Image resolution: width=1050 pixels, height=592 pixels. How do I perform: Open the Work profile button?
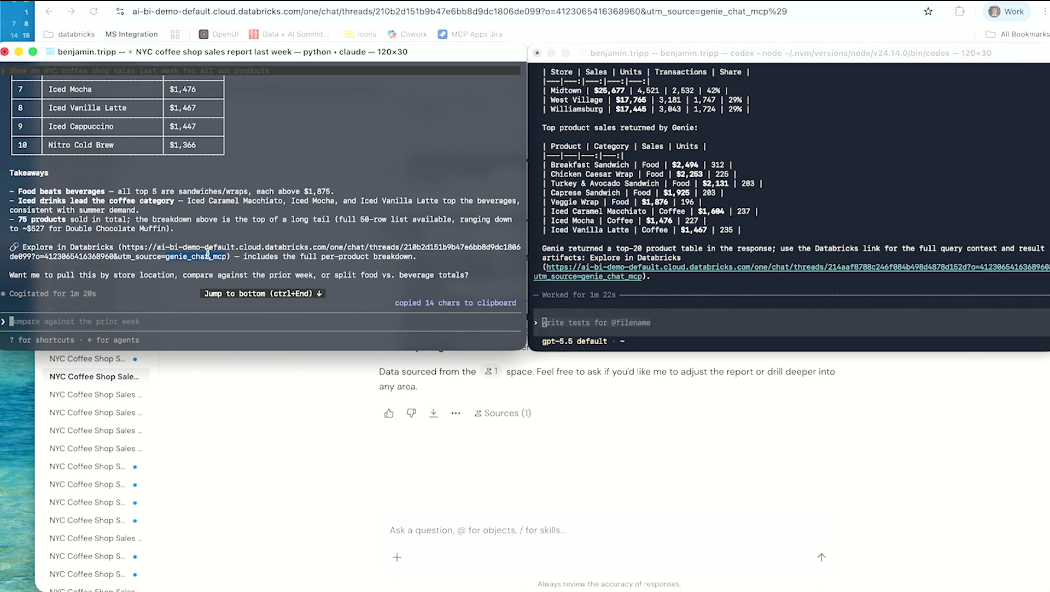(x=1006, y=11)
